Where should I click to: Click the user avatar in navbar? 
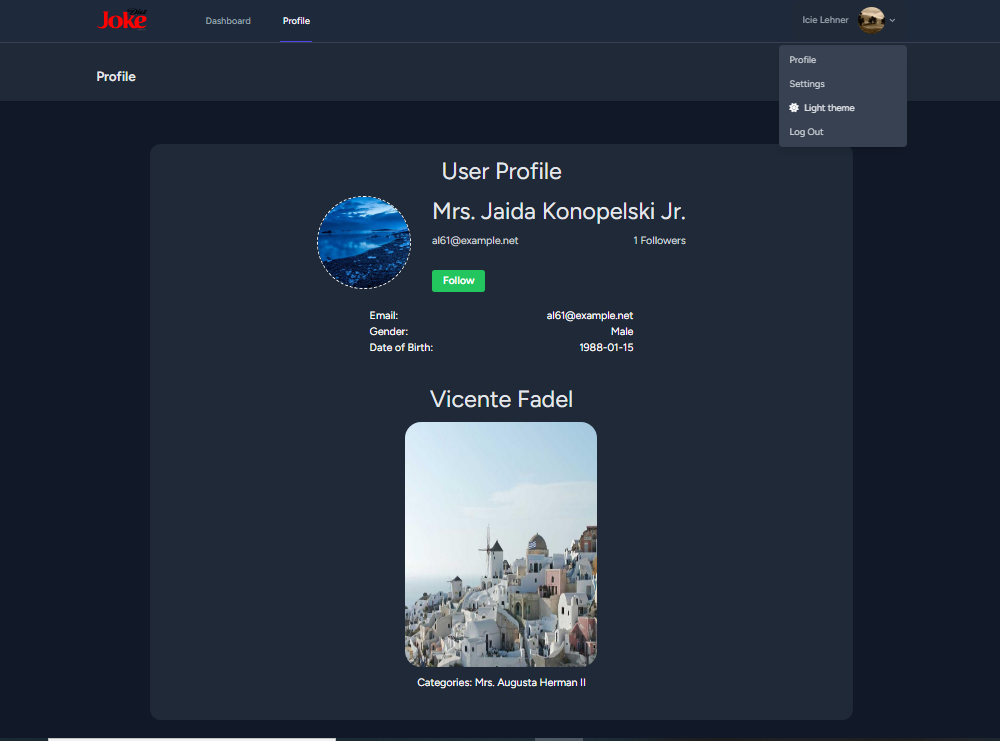pos(871,20)
